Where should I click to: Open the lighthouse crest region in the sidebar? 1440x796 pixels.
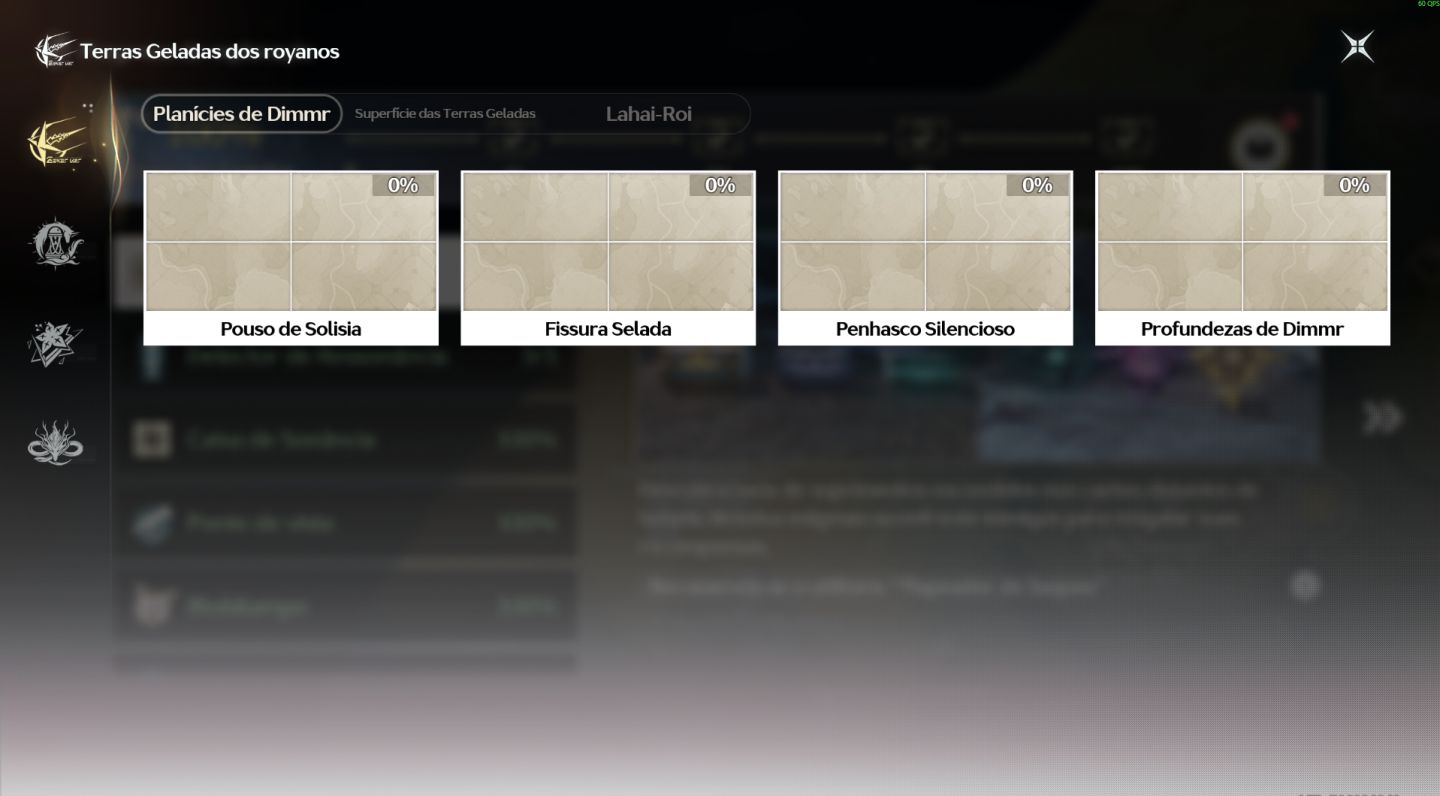pos(55,243)
